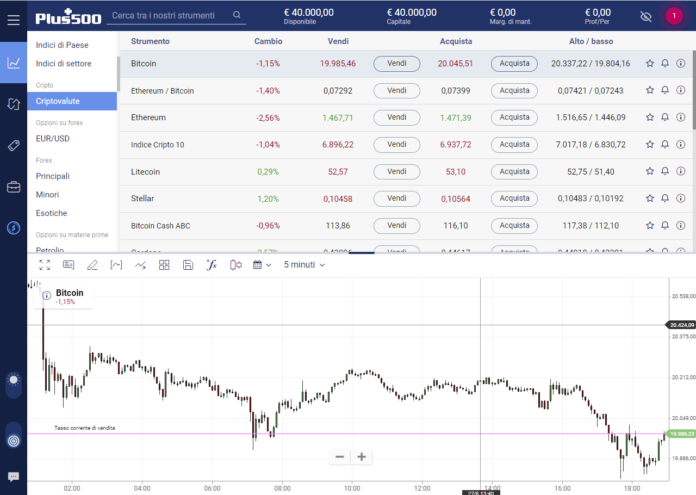Set alert bell for Indice Cripto 10
Image resolution: width=696 pixels, height=495 pixels.
(x=665, y=144)
